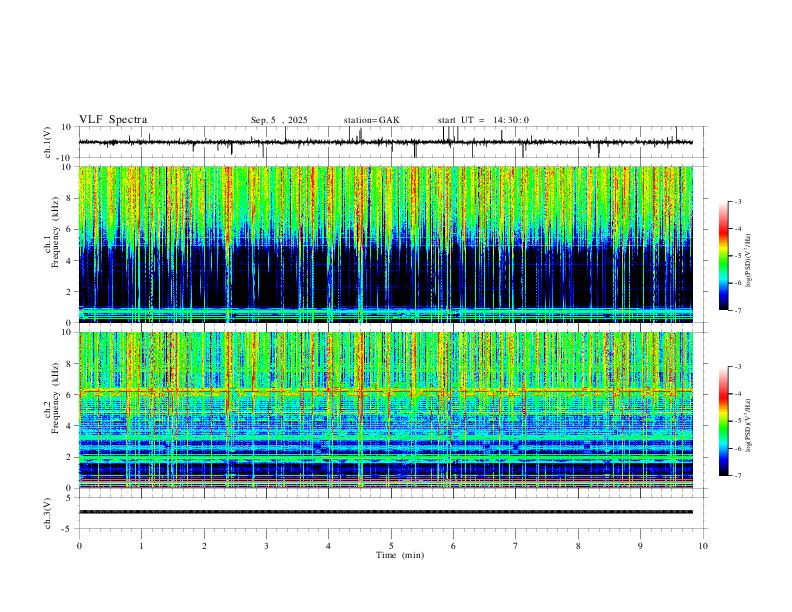
Task: Click the ch.1 voltage waveform trace panel
Action: pos(392,142)
